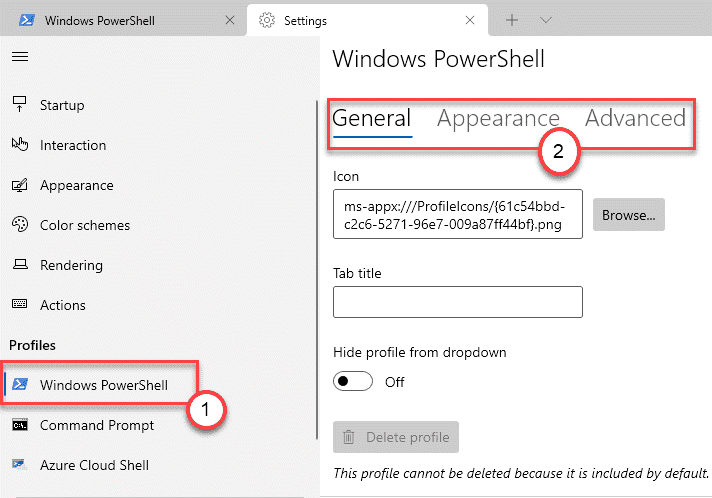Click the Browse... button for icon

tap(628, 215)
